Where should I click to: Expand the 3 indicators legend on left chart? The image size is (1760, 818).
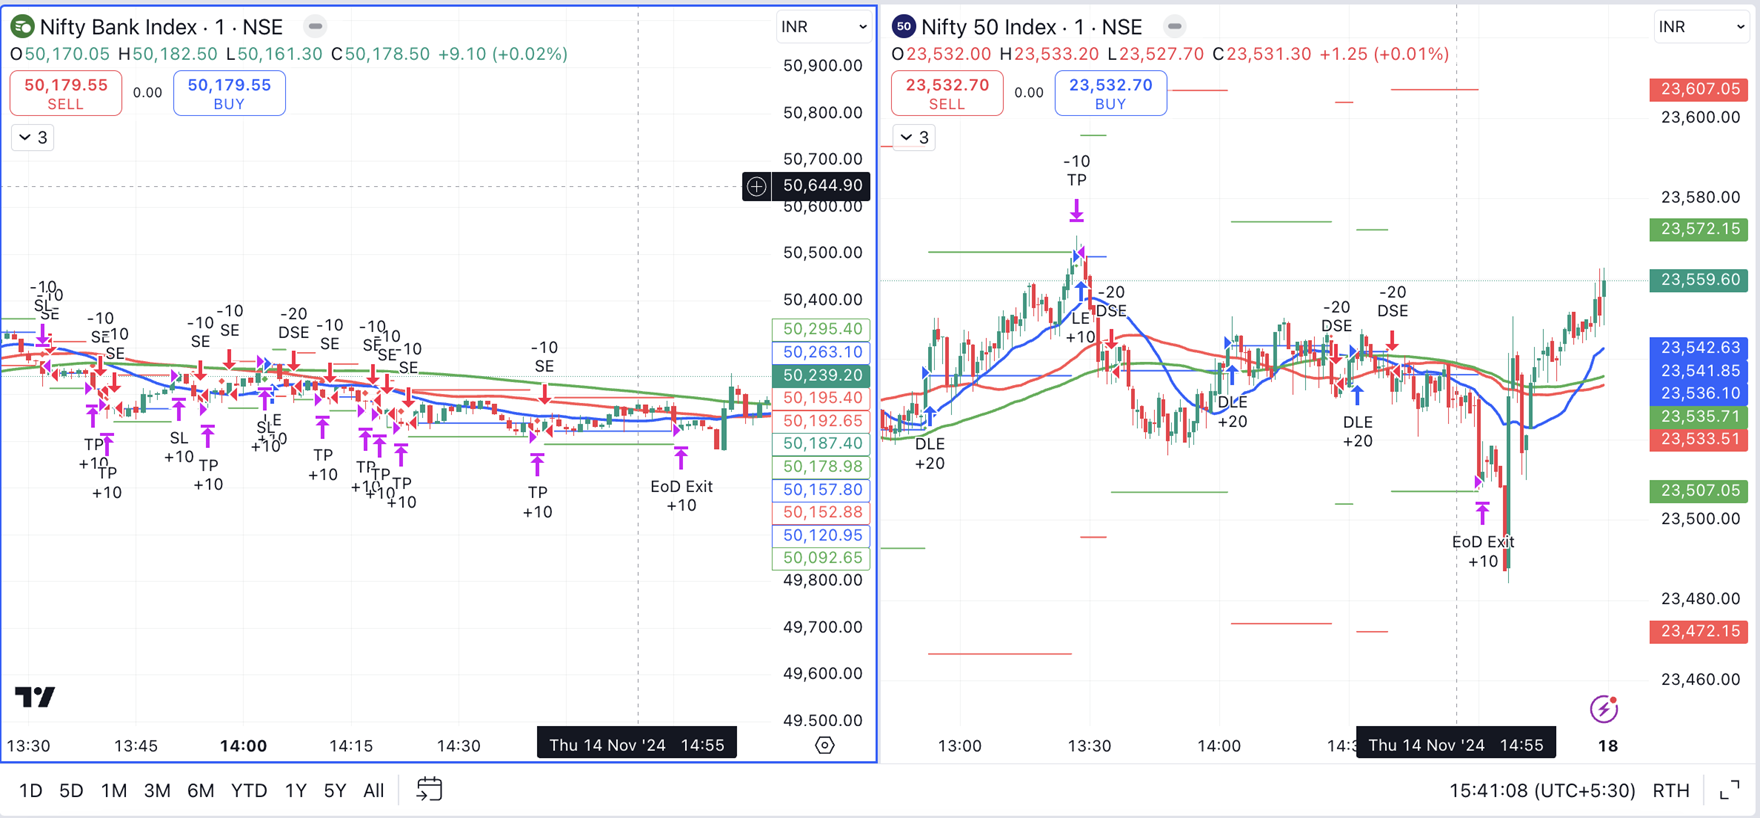point(33,138)
